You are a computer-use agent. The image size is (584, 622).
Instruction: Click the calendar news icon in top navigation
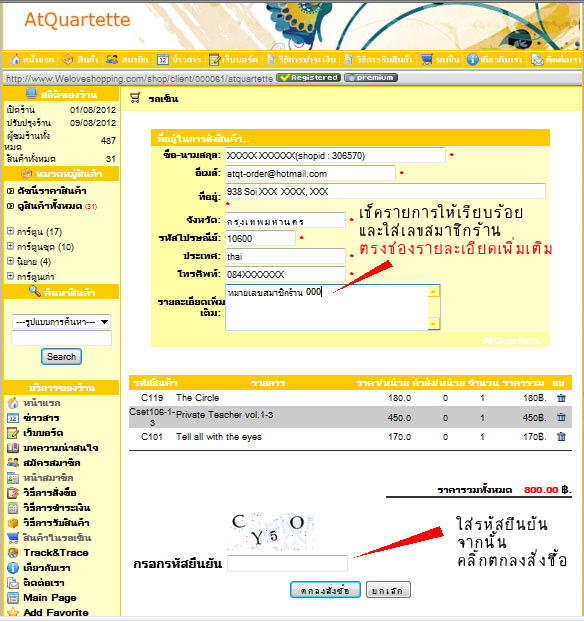click(163, 60)
